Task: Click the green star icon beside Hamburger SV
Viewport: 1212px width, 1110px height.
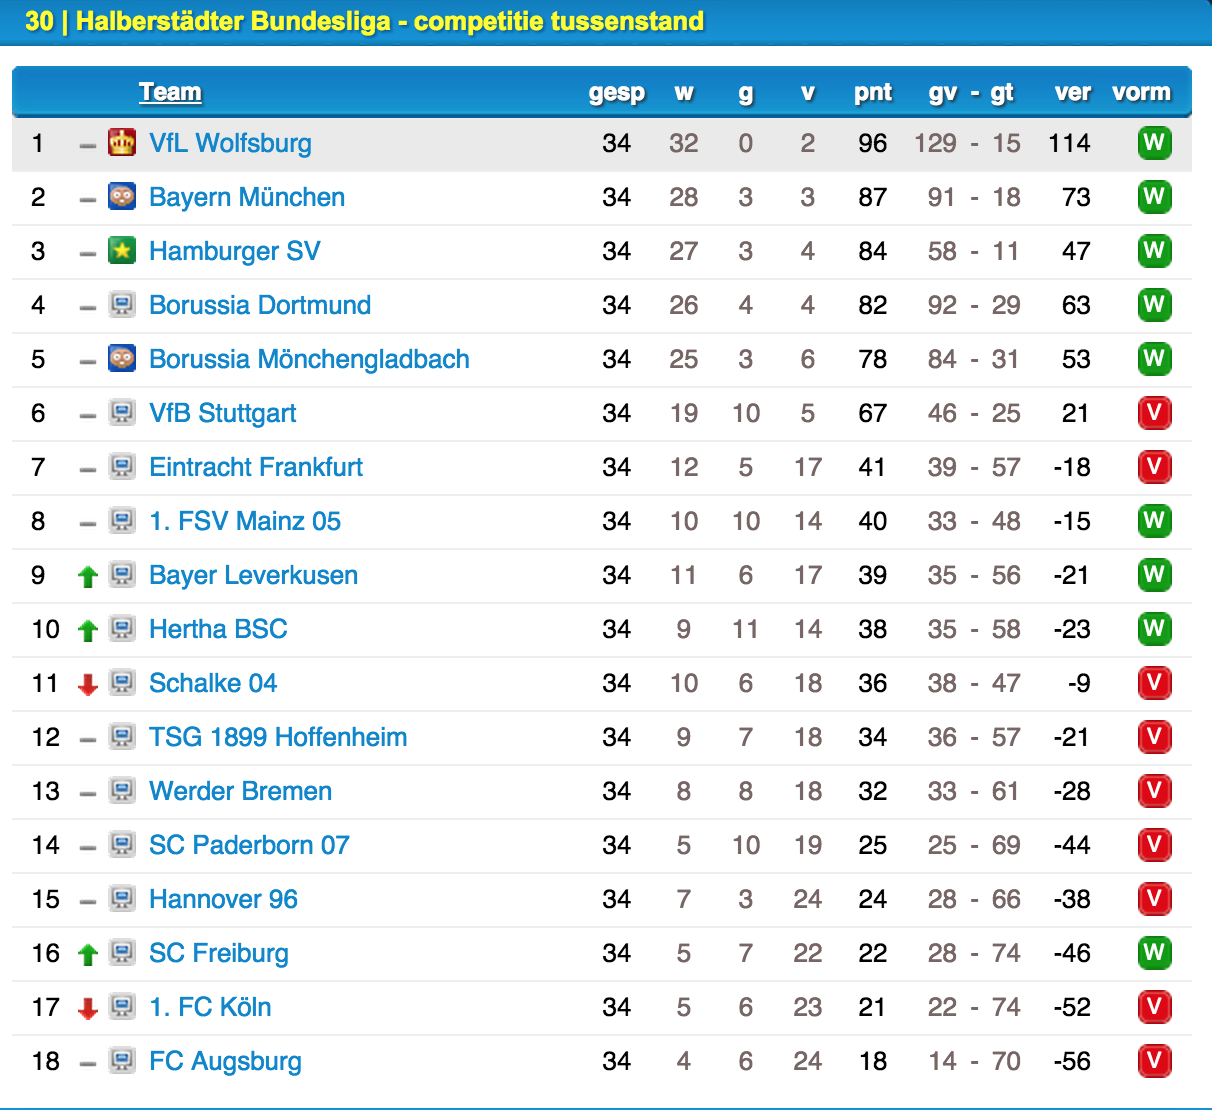Action: tap(122, 251)
